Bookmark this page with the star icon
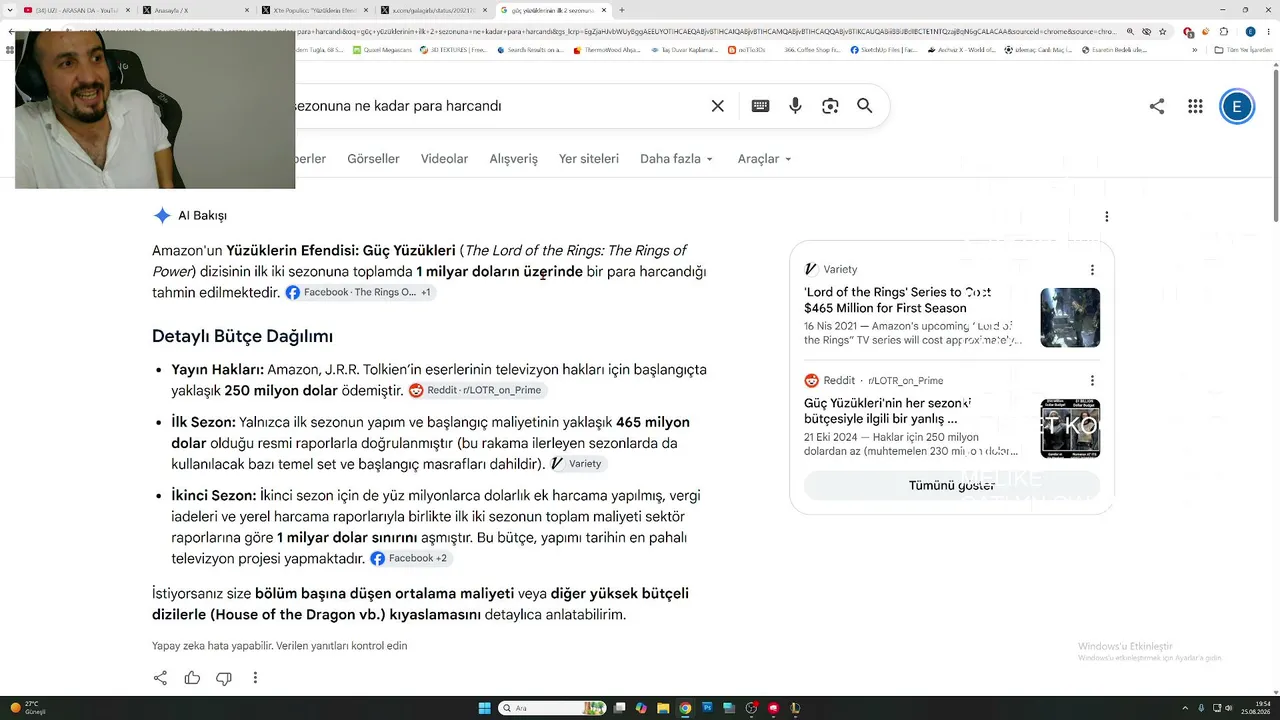 pos(1162,31)
